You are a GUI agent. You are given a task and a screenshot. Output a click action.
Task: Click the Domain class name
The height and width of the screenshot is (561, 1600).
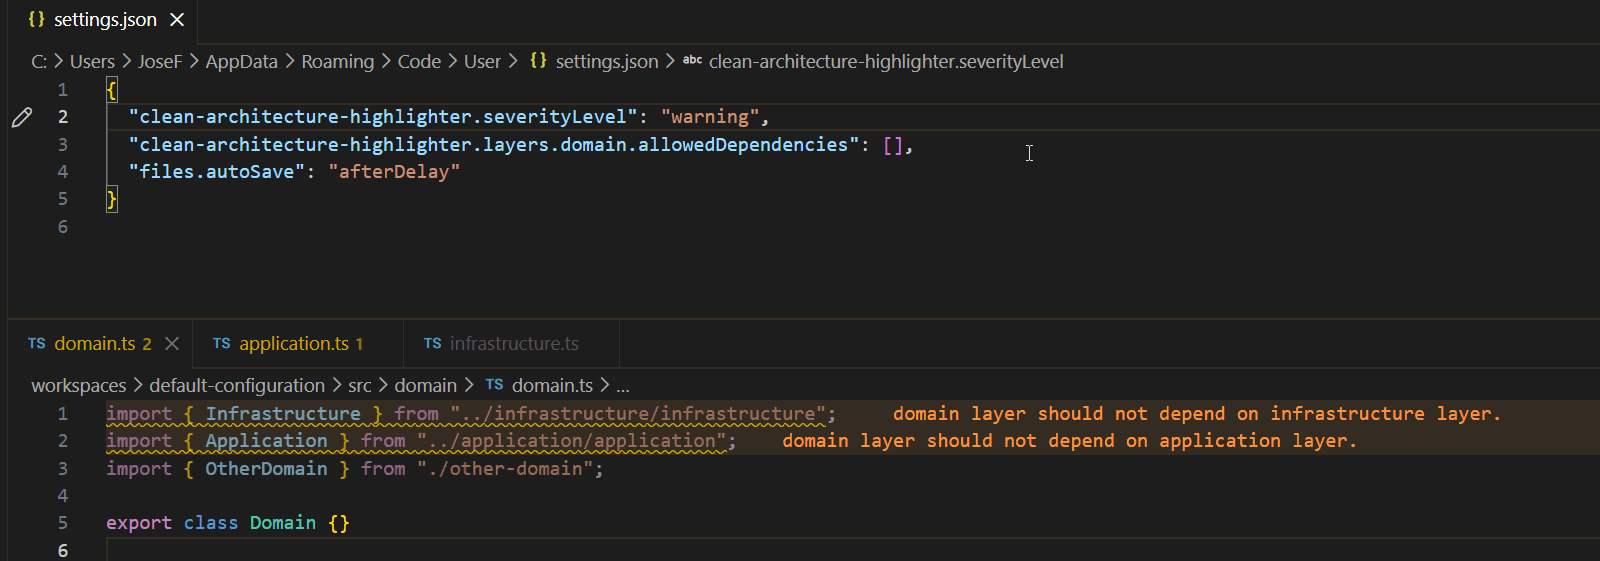pos(283,523)
